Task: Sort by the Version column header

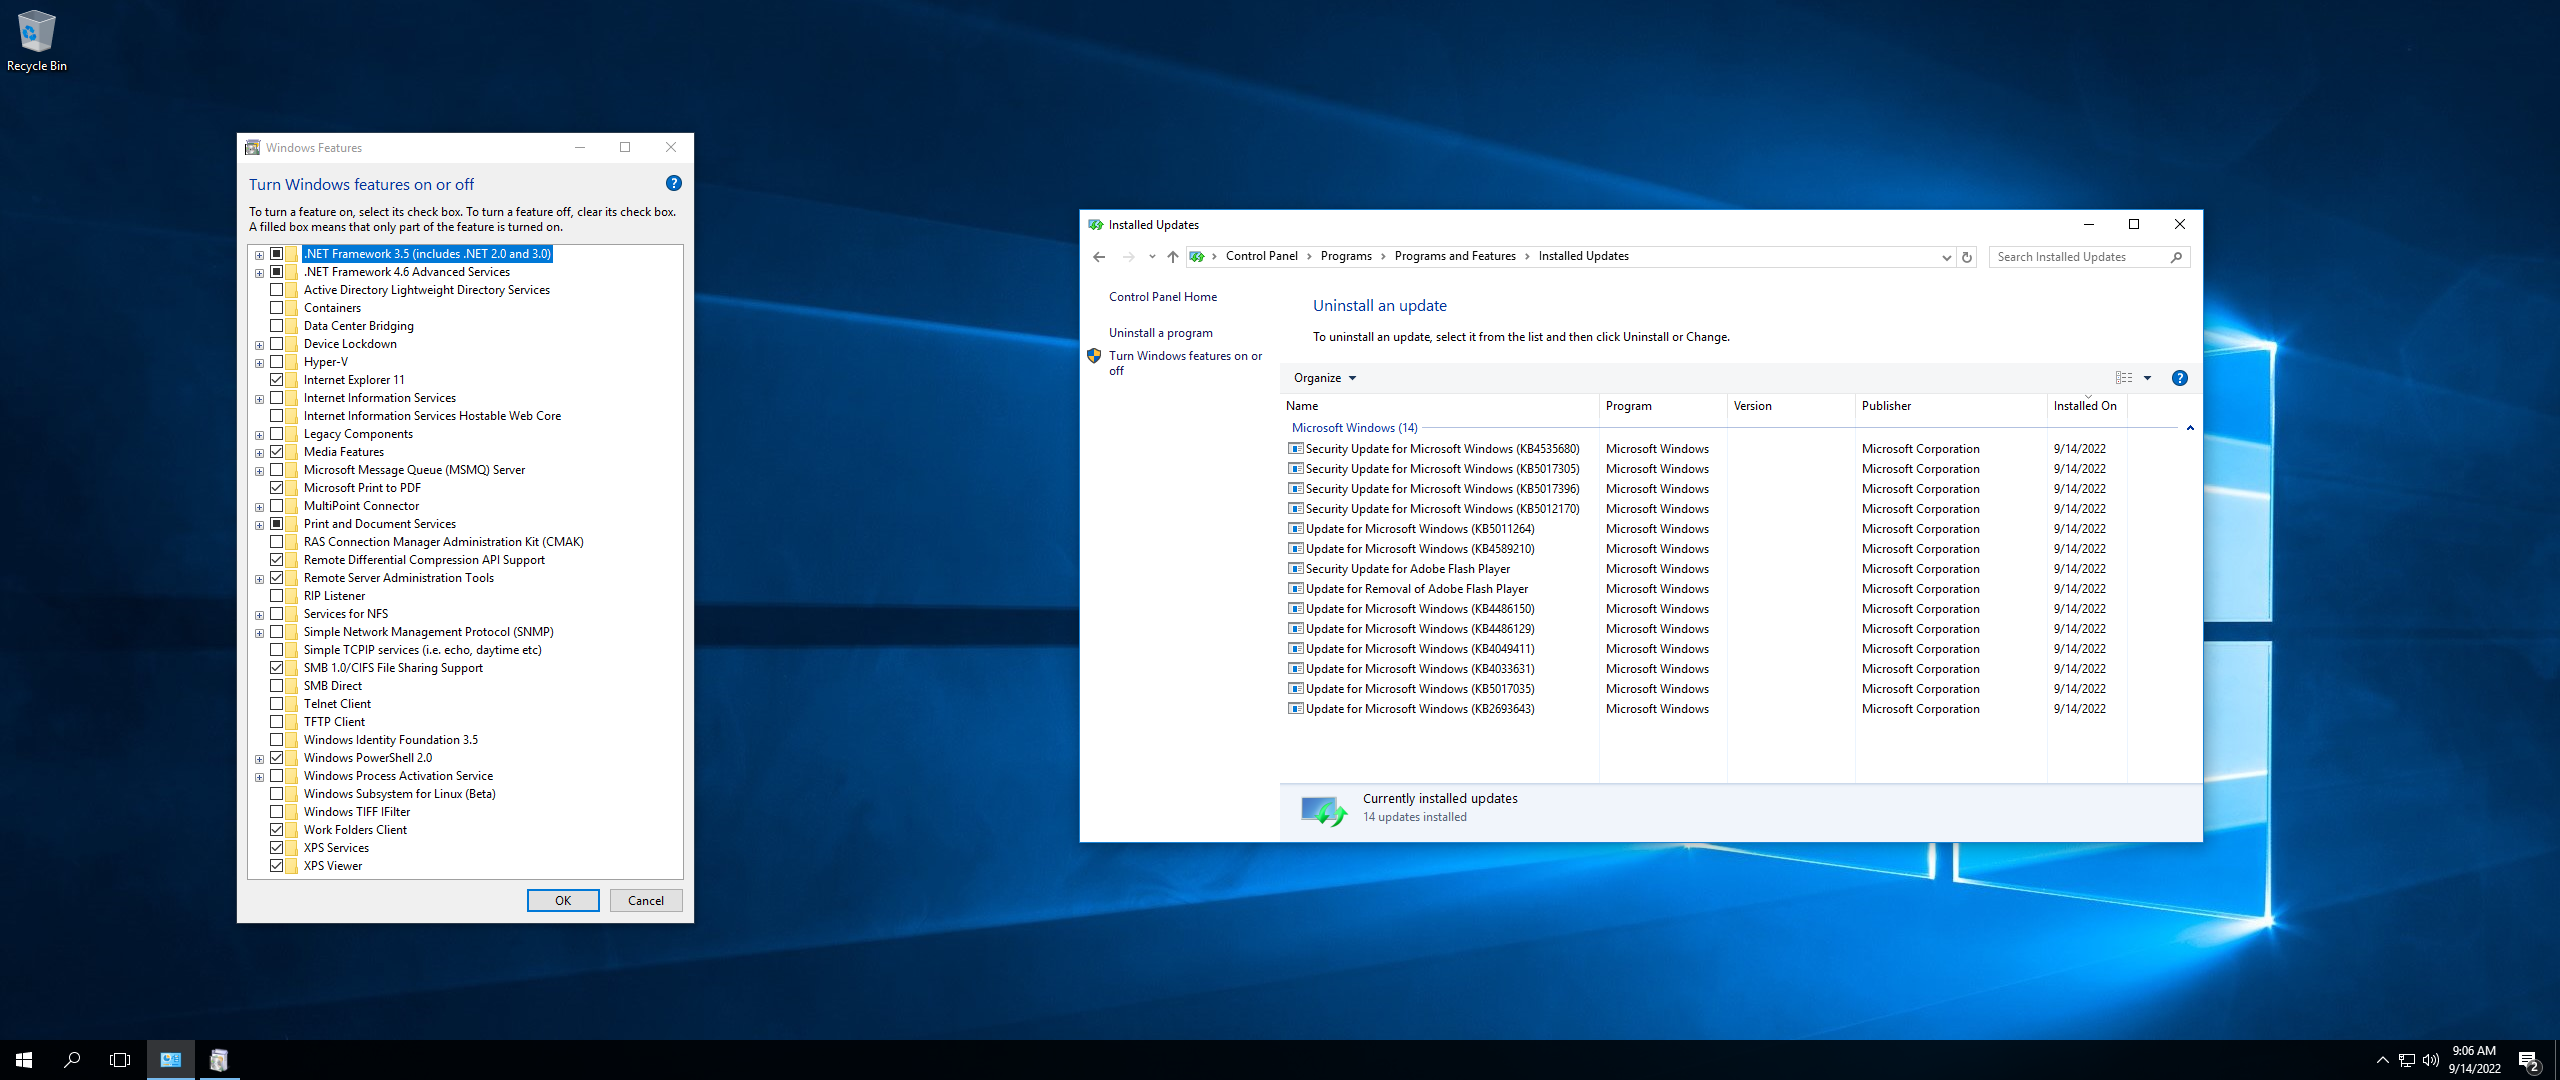Action: 1791,406
